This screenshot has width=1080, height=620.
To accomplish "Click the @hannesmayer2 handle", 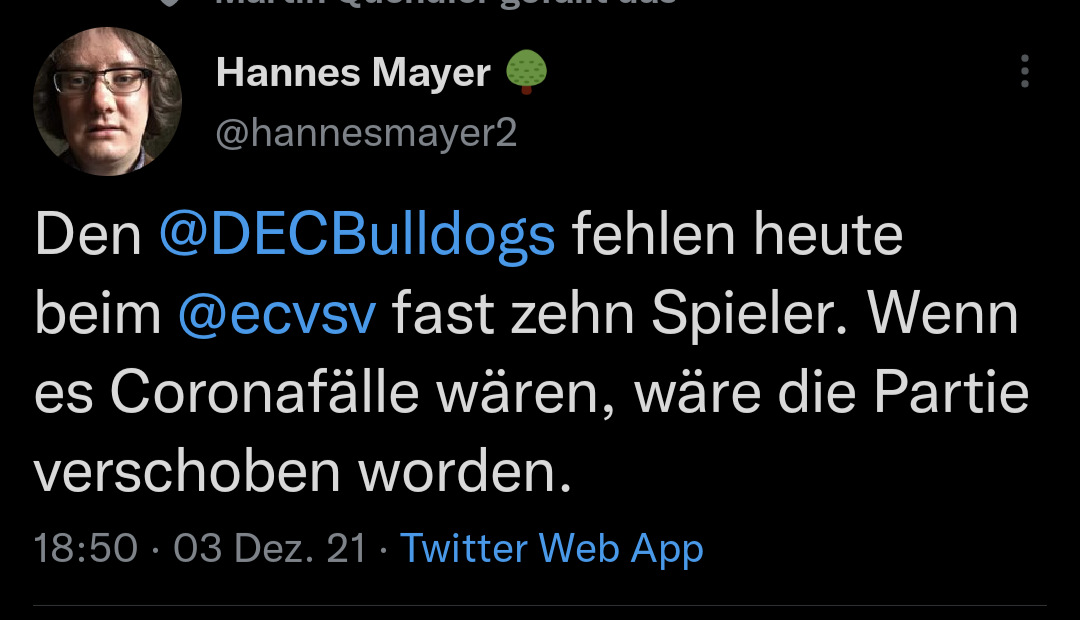I will click(x=366, y=133).
